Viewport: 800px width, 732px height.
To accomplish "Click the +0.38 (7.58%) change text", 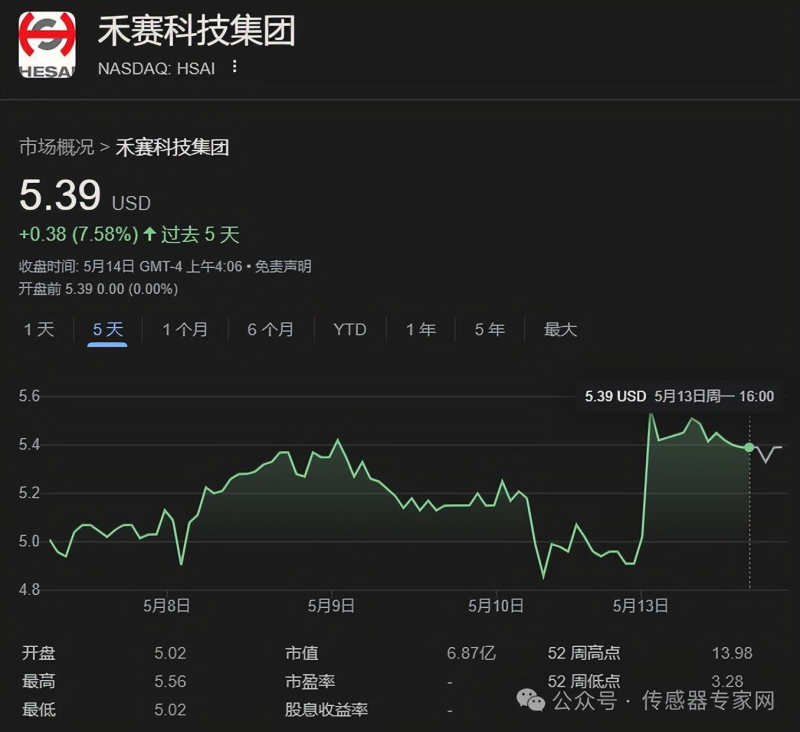I will pyautogui.click(x=79, y=234).
